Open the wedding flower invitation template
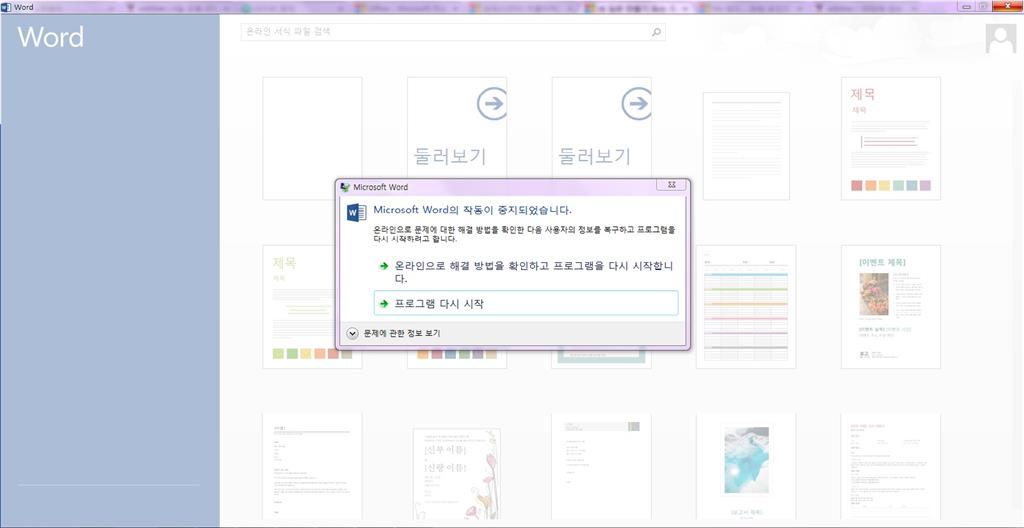Viewport: 1024px width, 528px height. pos(457,474)
